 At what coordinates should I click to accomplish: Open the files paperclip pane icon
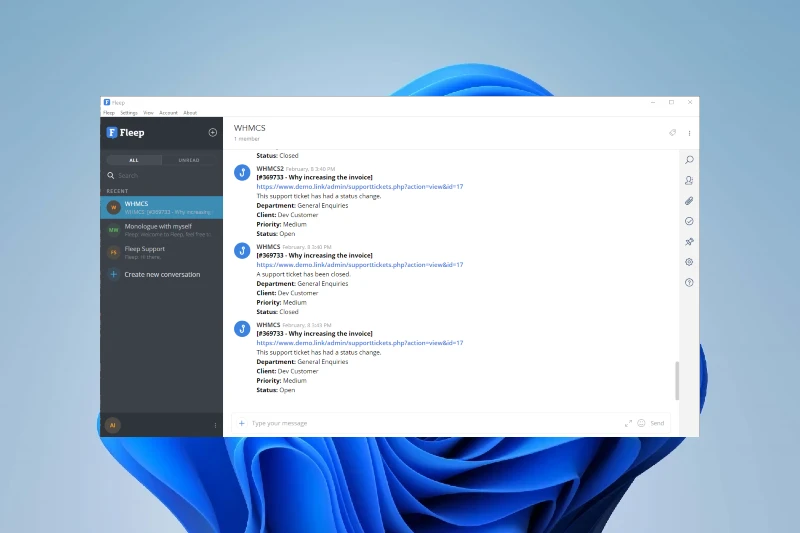(x=689, y=201)
